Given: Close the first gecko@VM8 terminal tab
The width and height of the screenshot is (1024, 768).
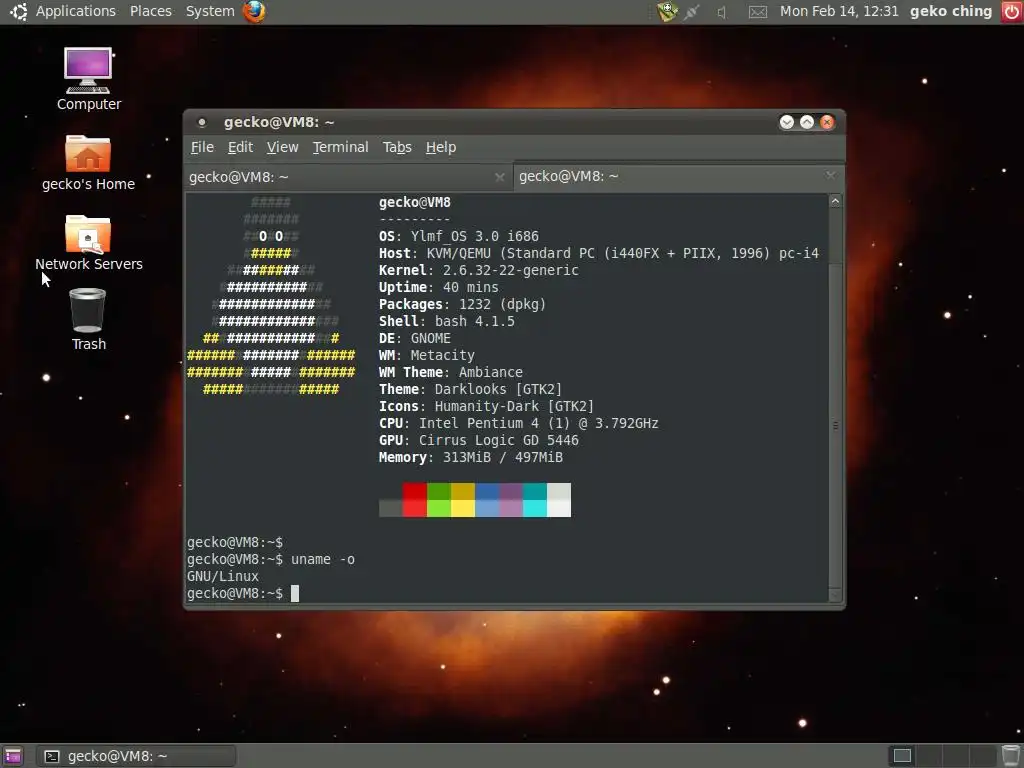Looking at the screenshot, I should click(500, 177).
